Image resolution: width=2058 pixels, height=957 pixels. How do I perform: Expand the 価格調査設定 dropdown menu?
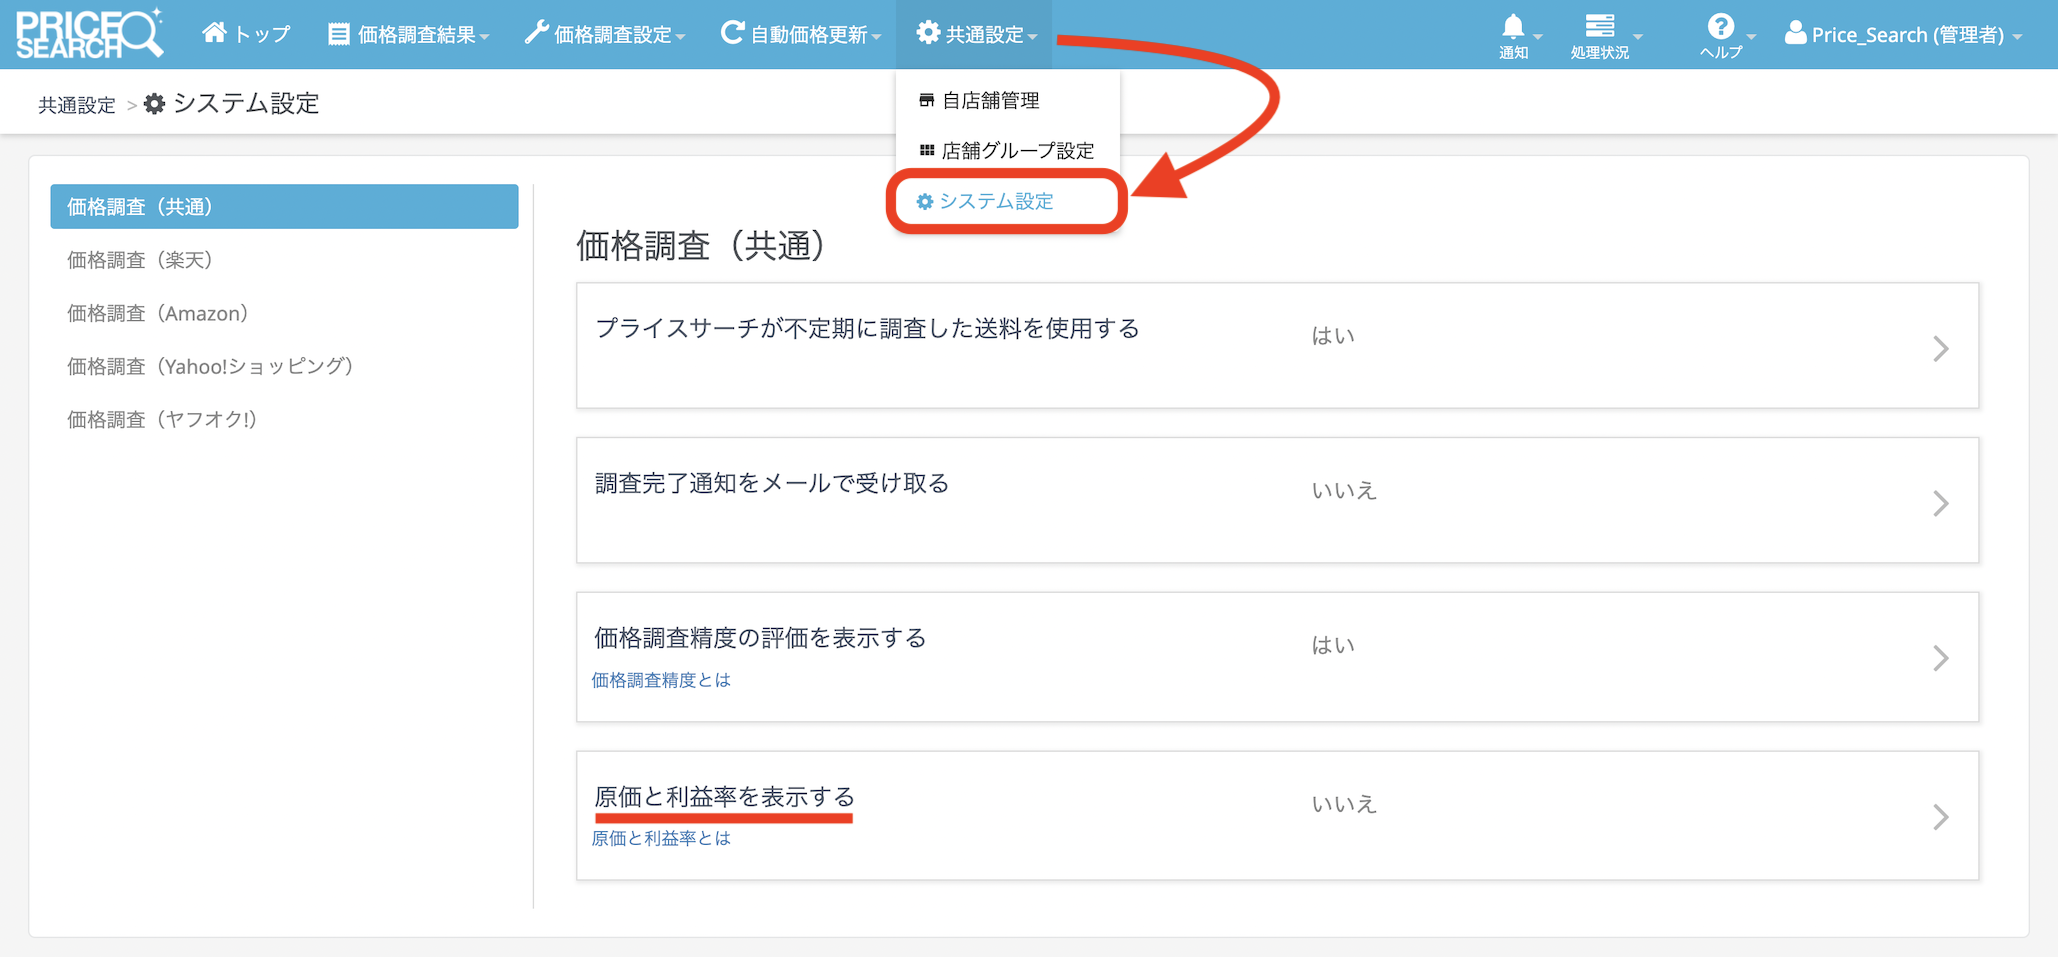pyautogui.click(x=605, y=35)
